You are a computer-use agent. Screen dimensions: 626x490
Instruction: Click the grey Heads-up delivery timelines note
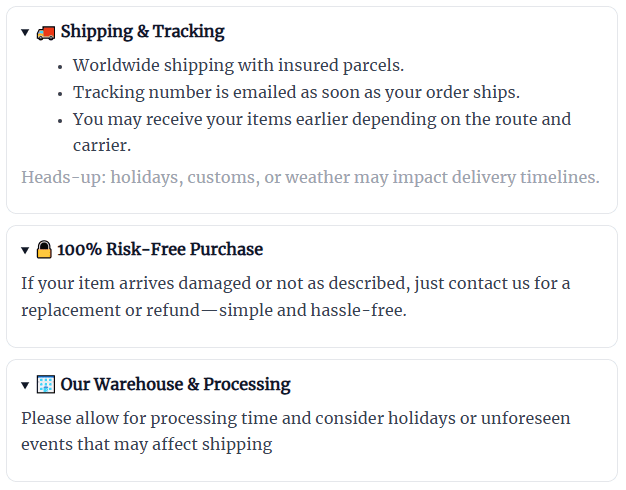point(310,178)
